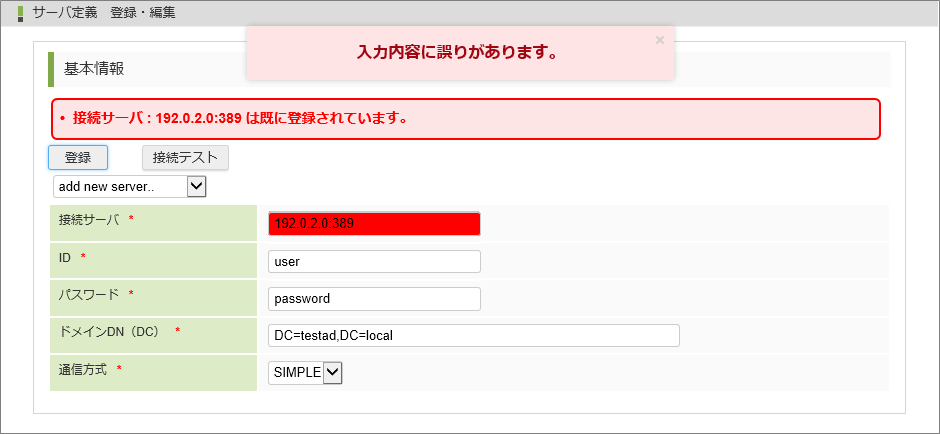Click the パスワード field label
This screenshot has height=434, width=940.
89,294
